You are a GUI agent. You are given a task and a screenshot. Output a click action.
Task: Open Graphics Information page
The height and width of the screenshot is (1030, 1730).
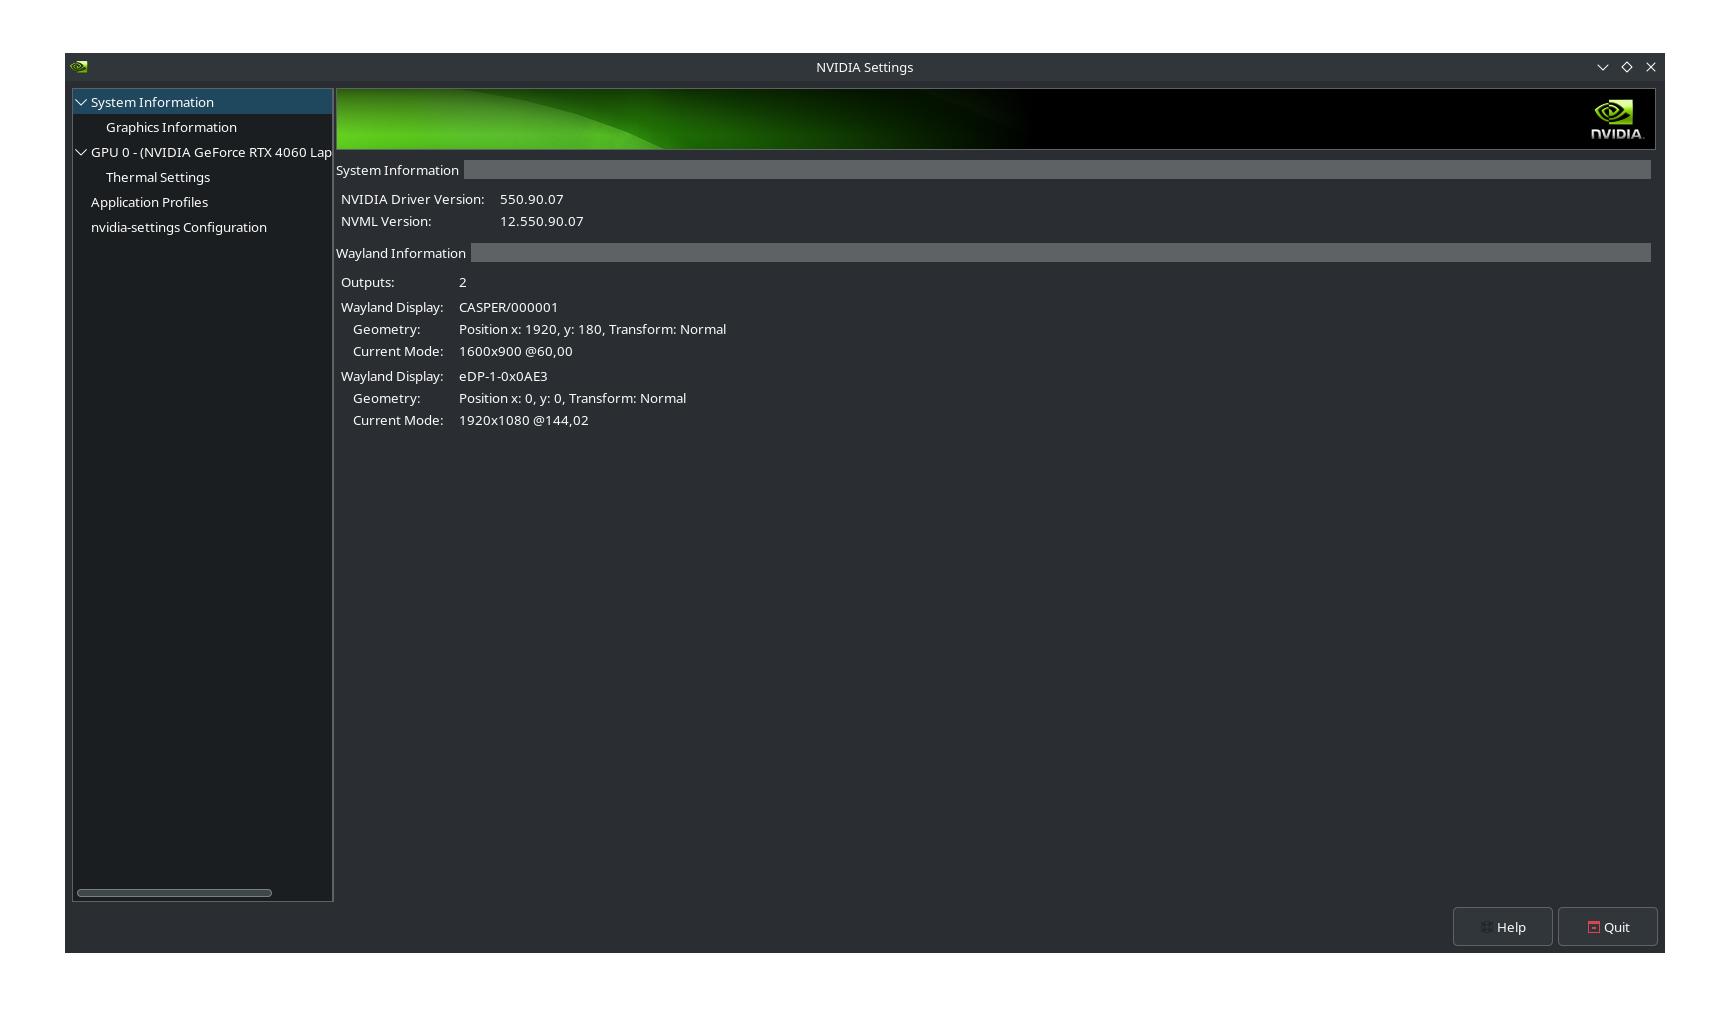171,127
